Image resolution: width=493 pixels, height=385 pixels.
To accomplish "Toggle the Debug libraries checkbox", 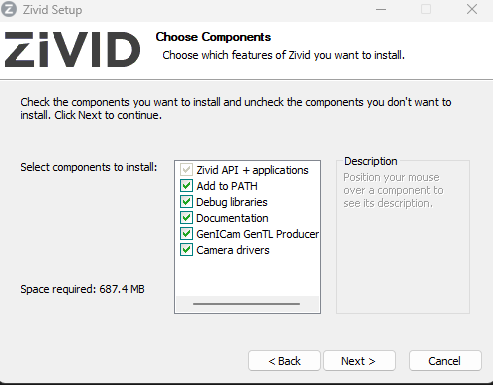I will (x=186, y=202).
